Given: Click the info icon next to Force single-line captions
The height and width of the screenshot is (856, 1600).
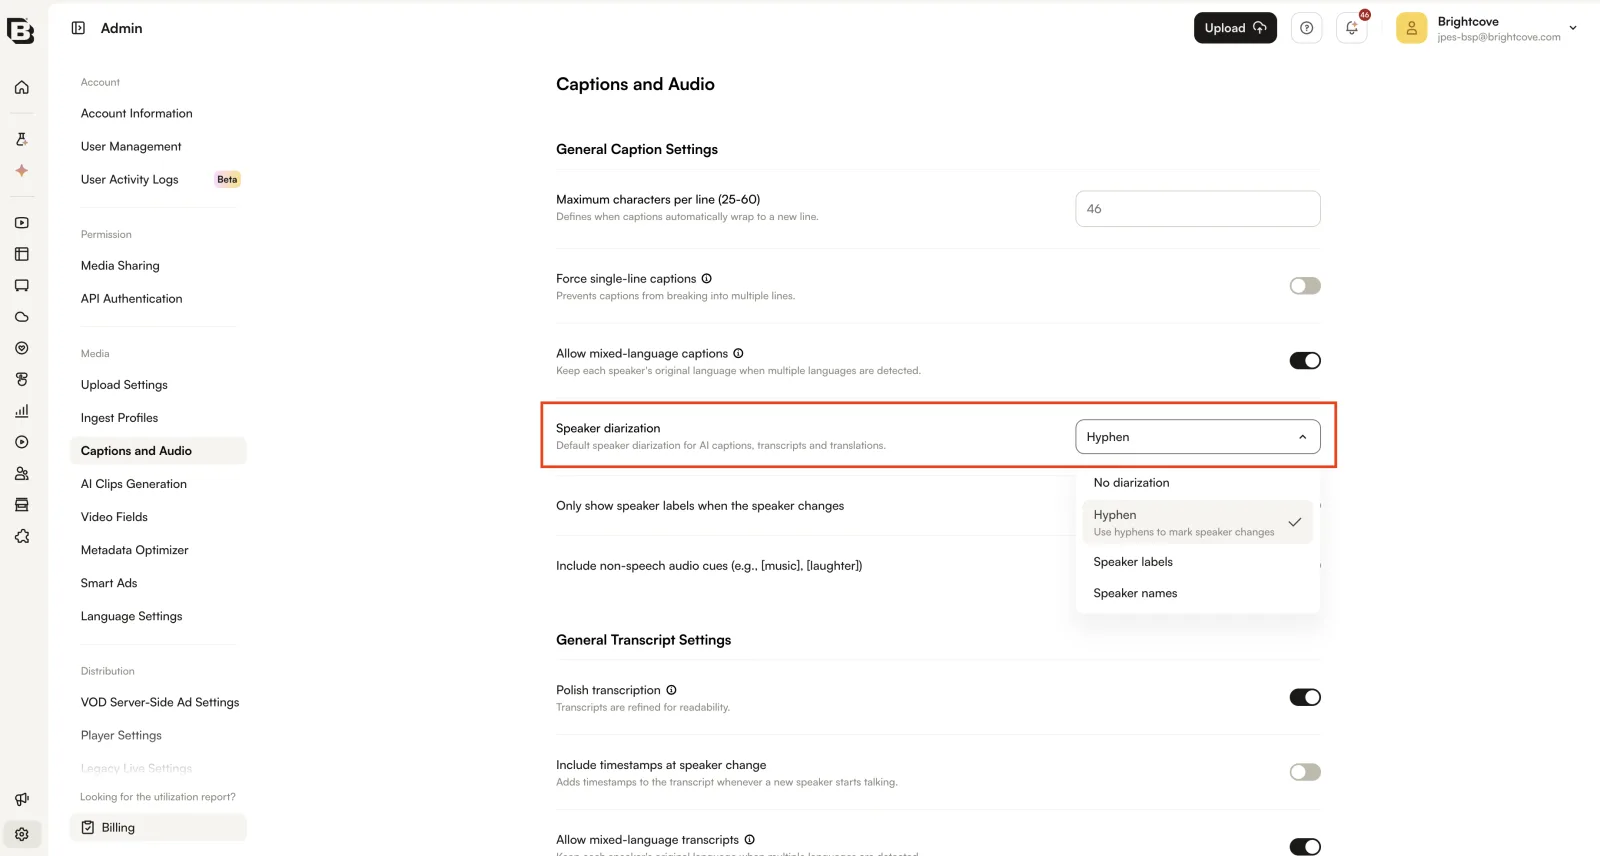Looking at the screenshot, I should coord(707,279).
